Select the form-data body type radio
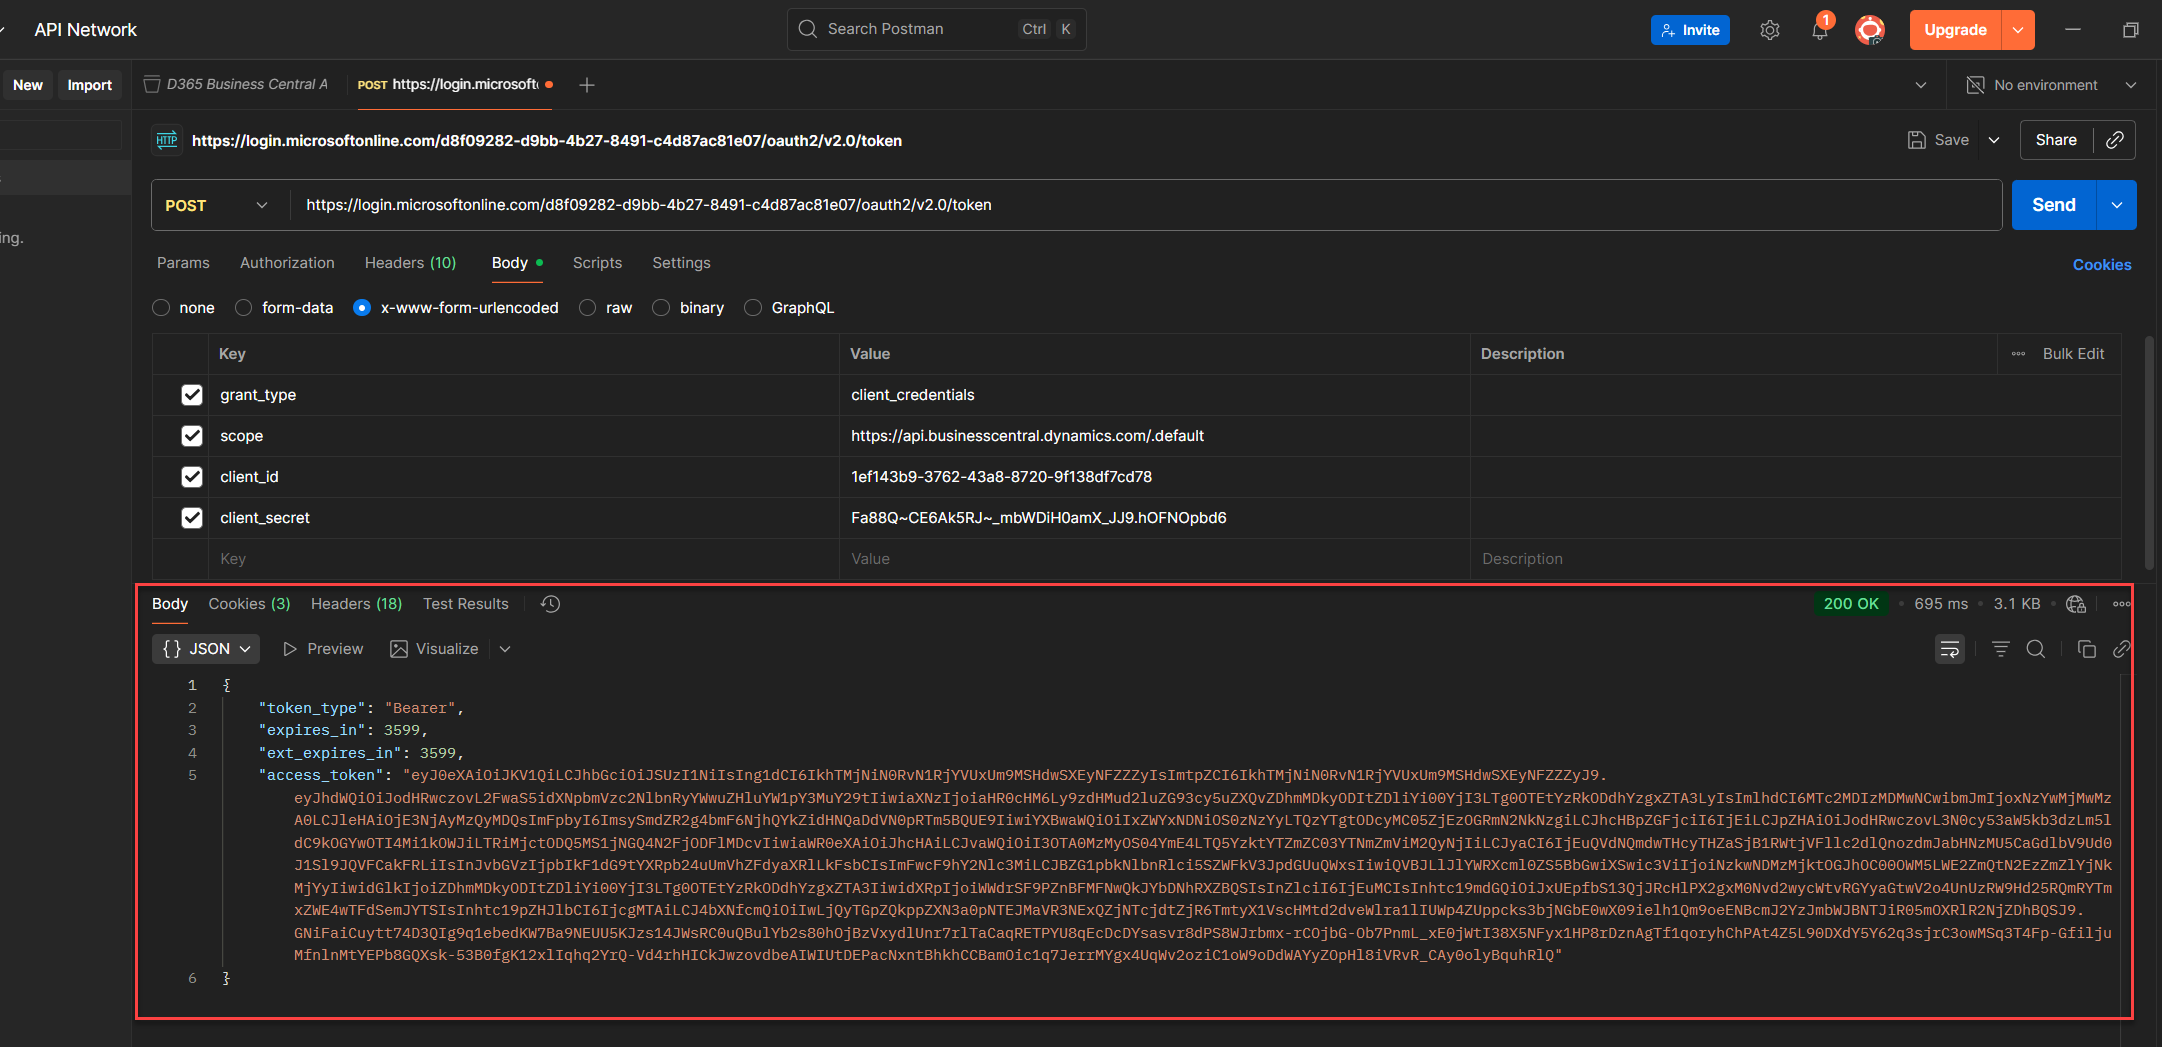This screenshot has width=2162, height=1047. click(x=243, y=308)
